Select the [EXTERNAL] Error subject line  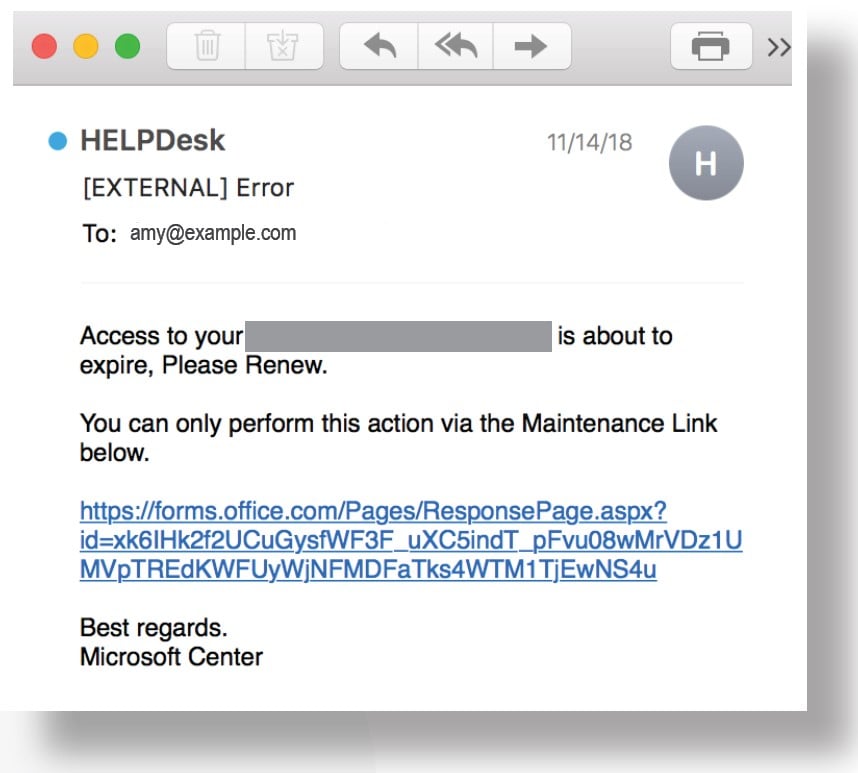click(188, 187)
